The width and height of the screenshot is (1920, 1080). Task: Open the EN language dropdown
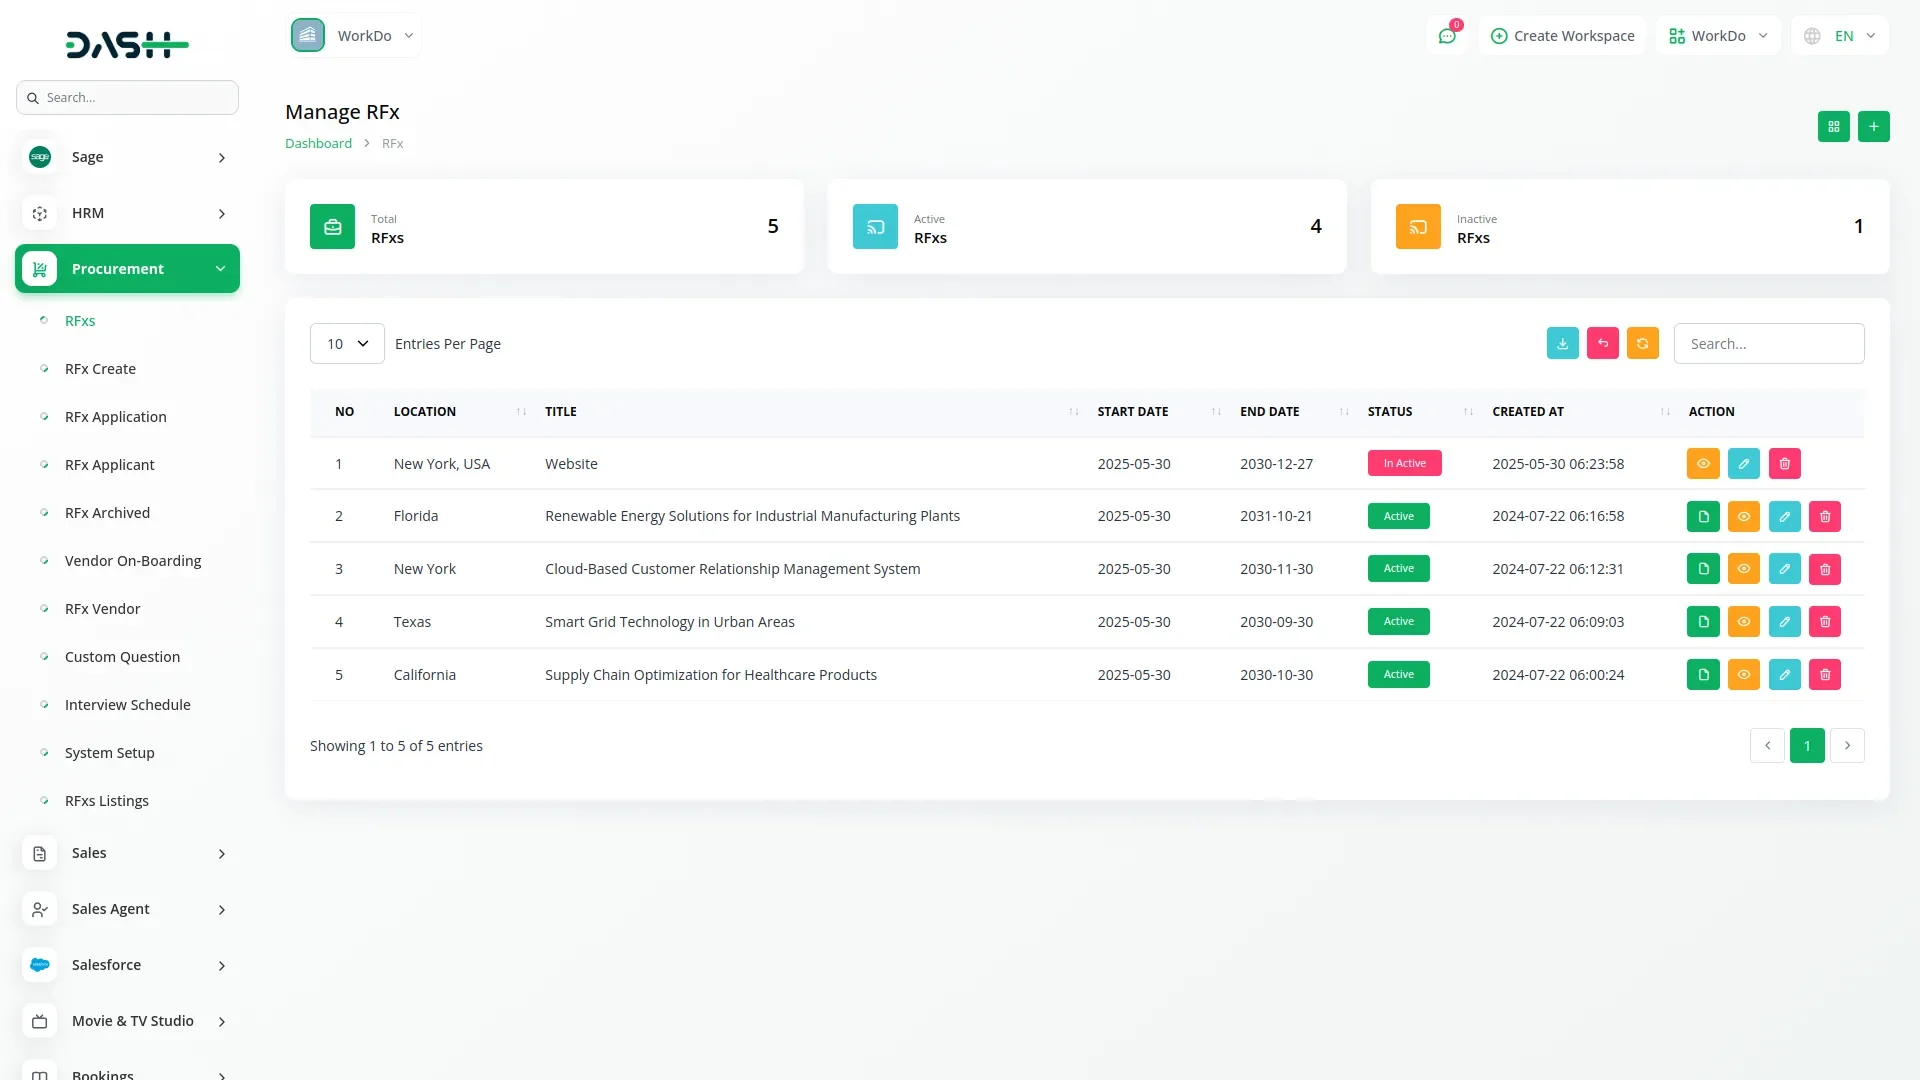pos(1841,36)
